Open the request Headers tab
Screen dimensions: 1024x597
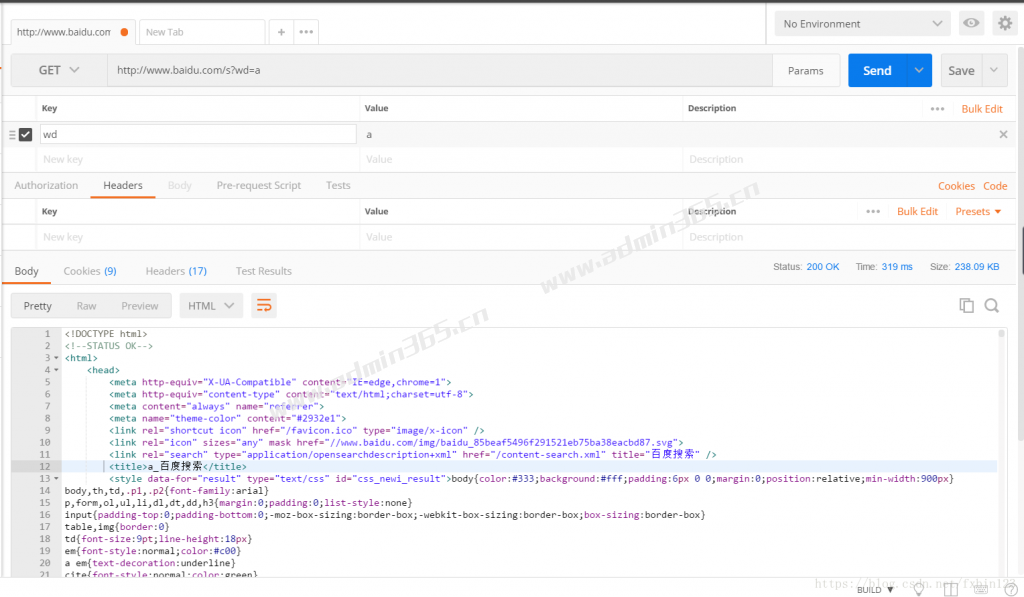point(123,186)
